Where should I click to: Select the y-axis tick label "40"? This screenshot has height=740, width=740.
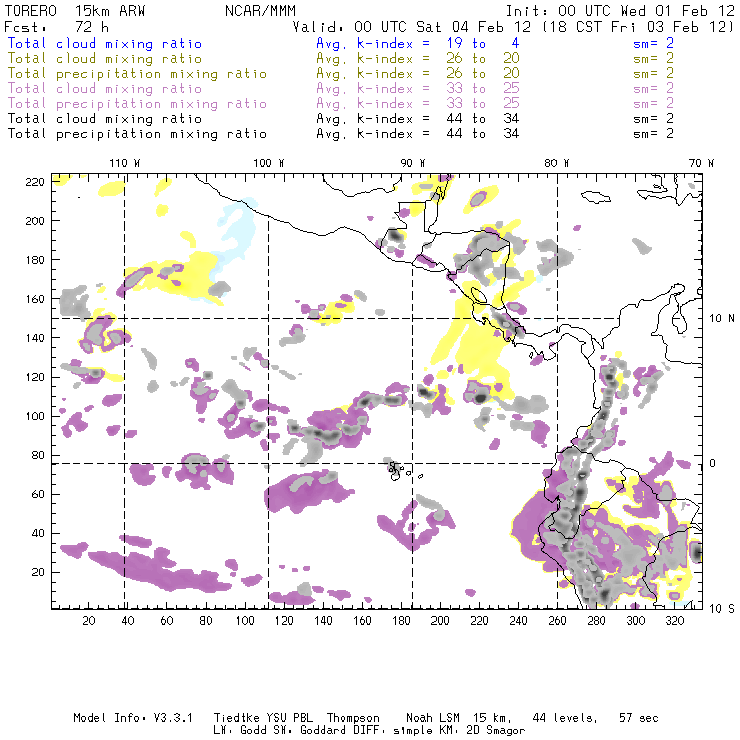(x=38, y=533)
